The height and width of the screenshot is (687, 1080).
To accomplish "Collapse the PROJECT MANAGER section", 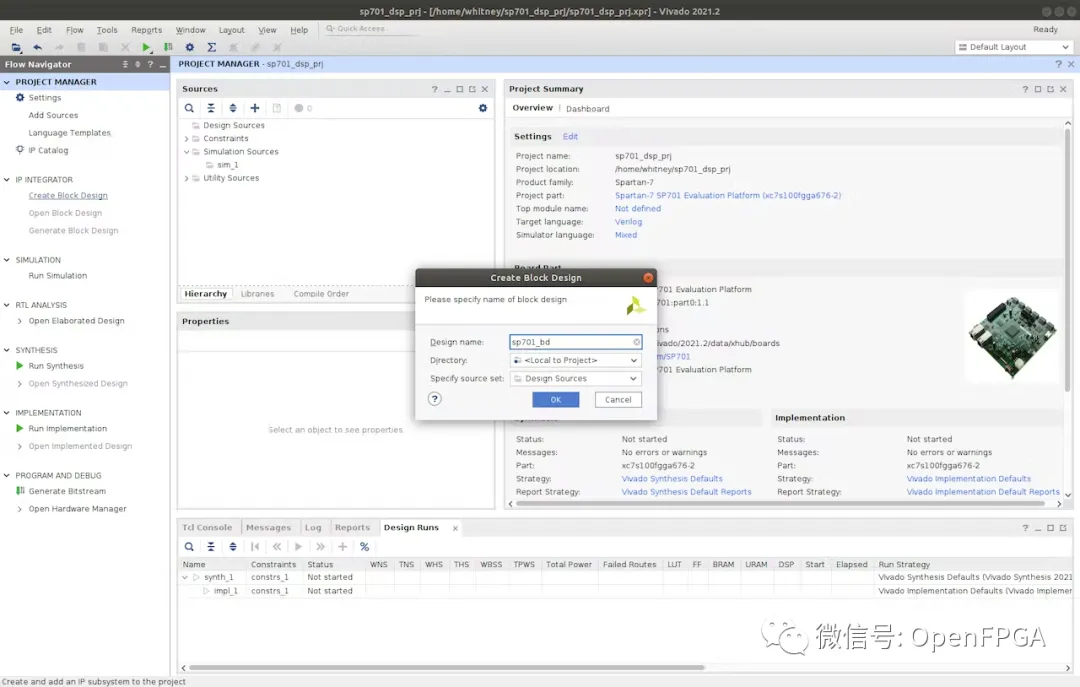I will click(7, 82).
